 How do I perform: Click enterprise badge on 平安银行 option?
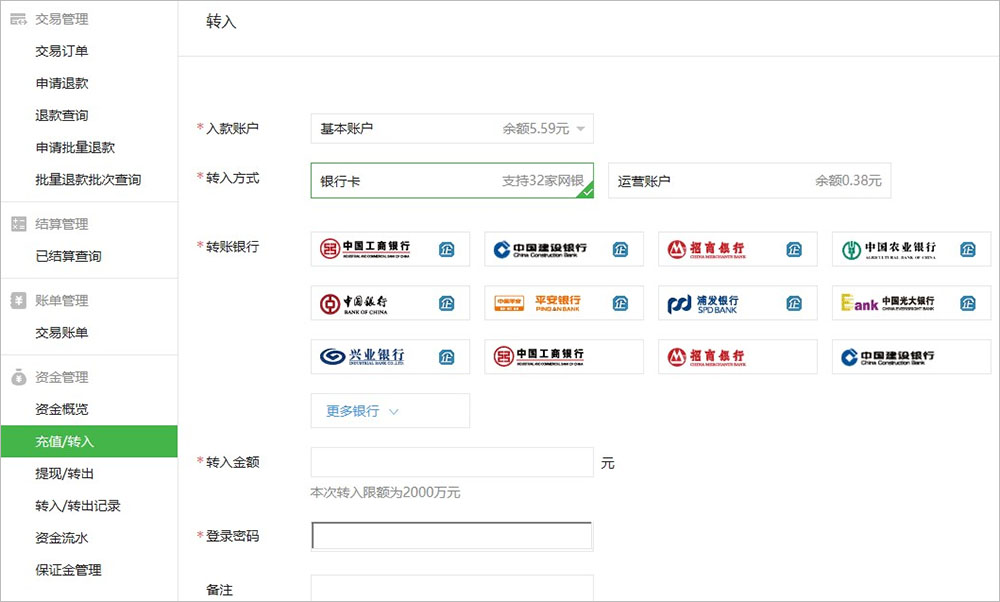click(x=621, y=304)
